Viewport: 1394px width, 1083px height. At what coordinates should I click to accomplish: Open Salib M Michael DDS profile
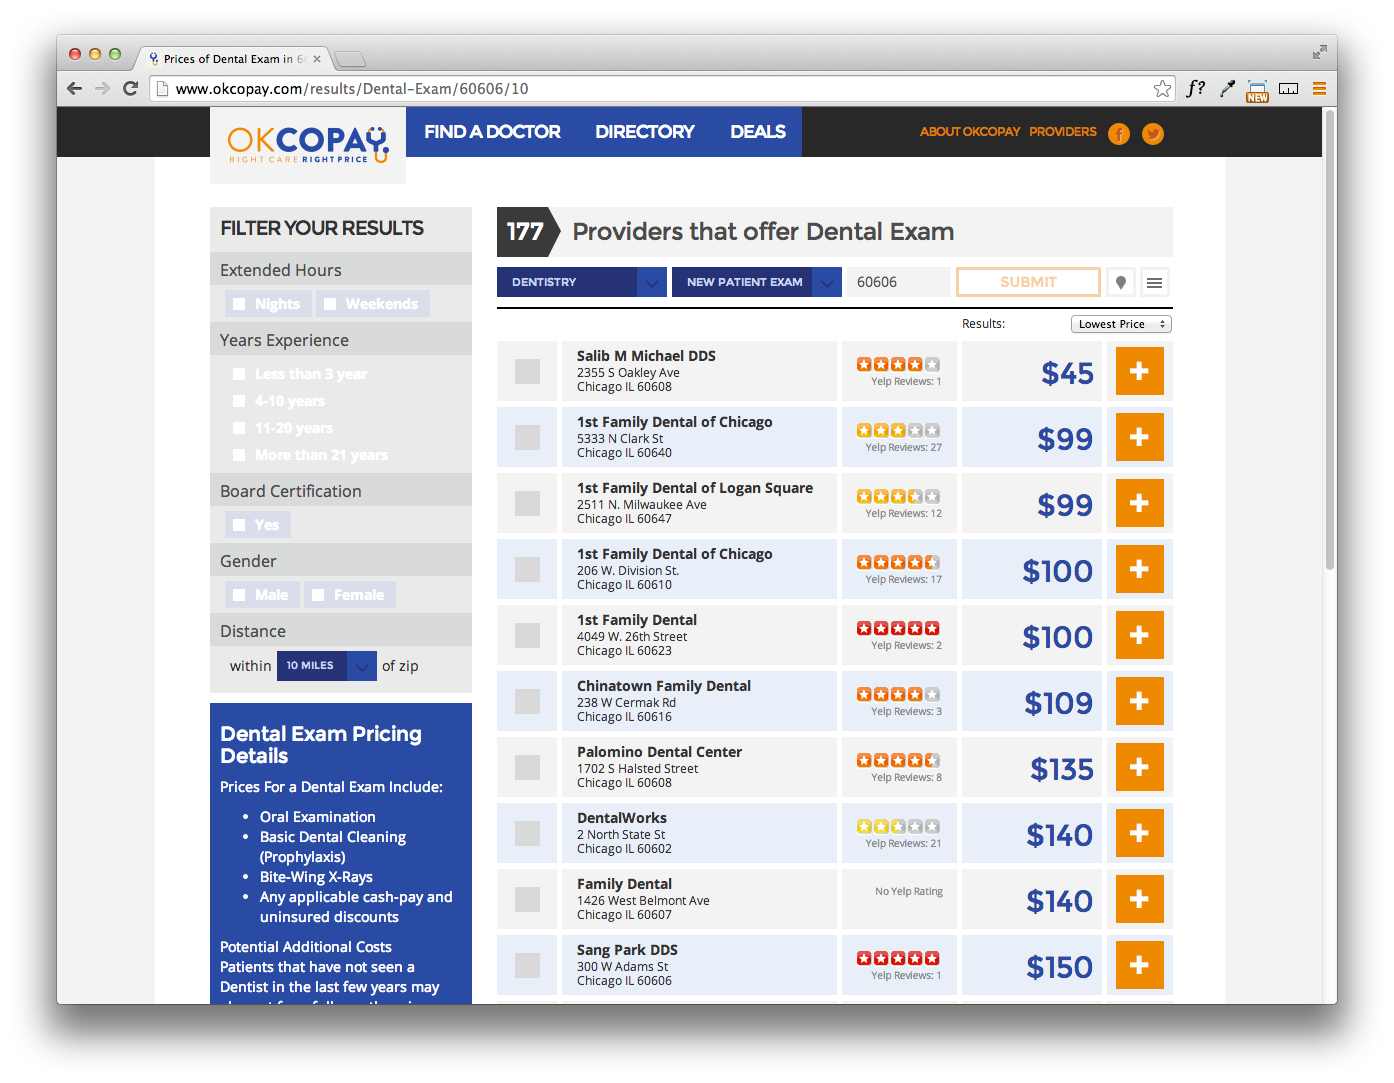(x=646, y=356)
